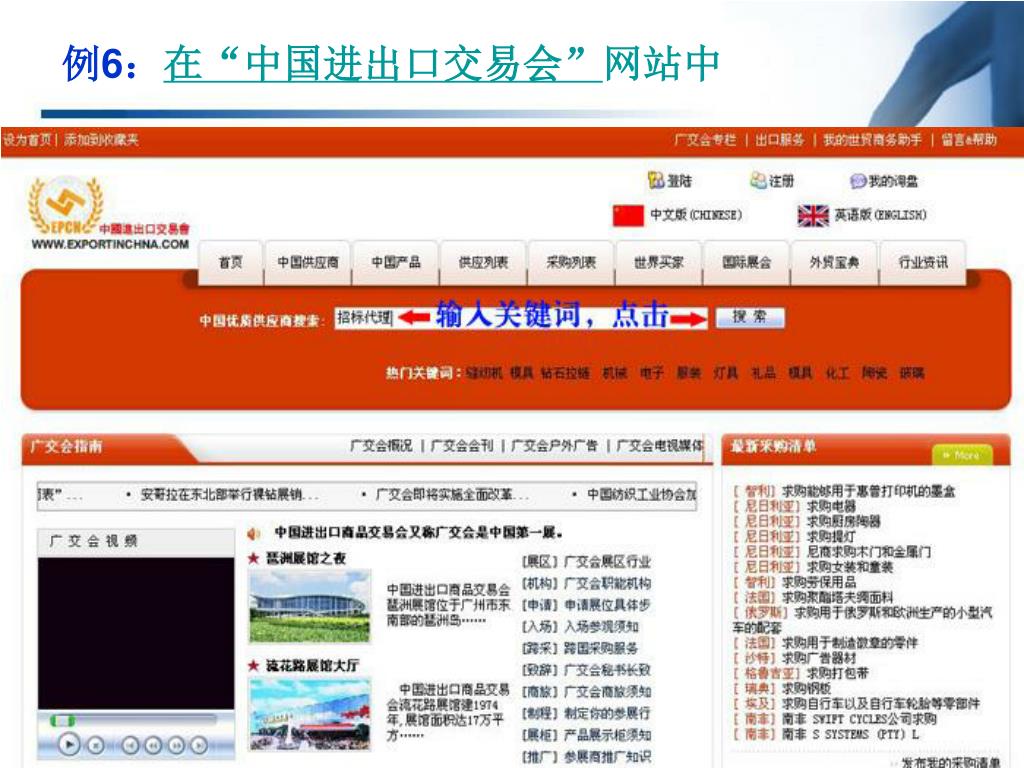1024x768 pixels.
Task: Open 广交会概况 link
Action: [381, 445]
